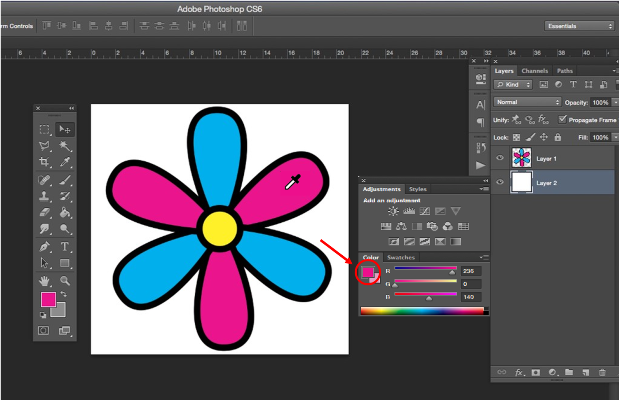Image resolution: width=619 pixels, height=400 pixels.
Task: Toggle visibility of Layer 2
Action: [500, 183]
